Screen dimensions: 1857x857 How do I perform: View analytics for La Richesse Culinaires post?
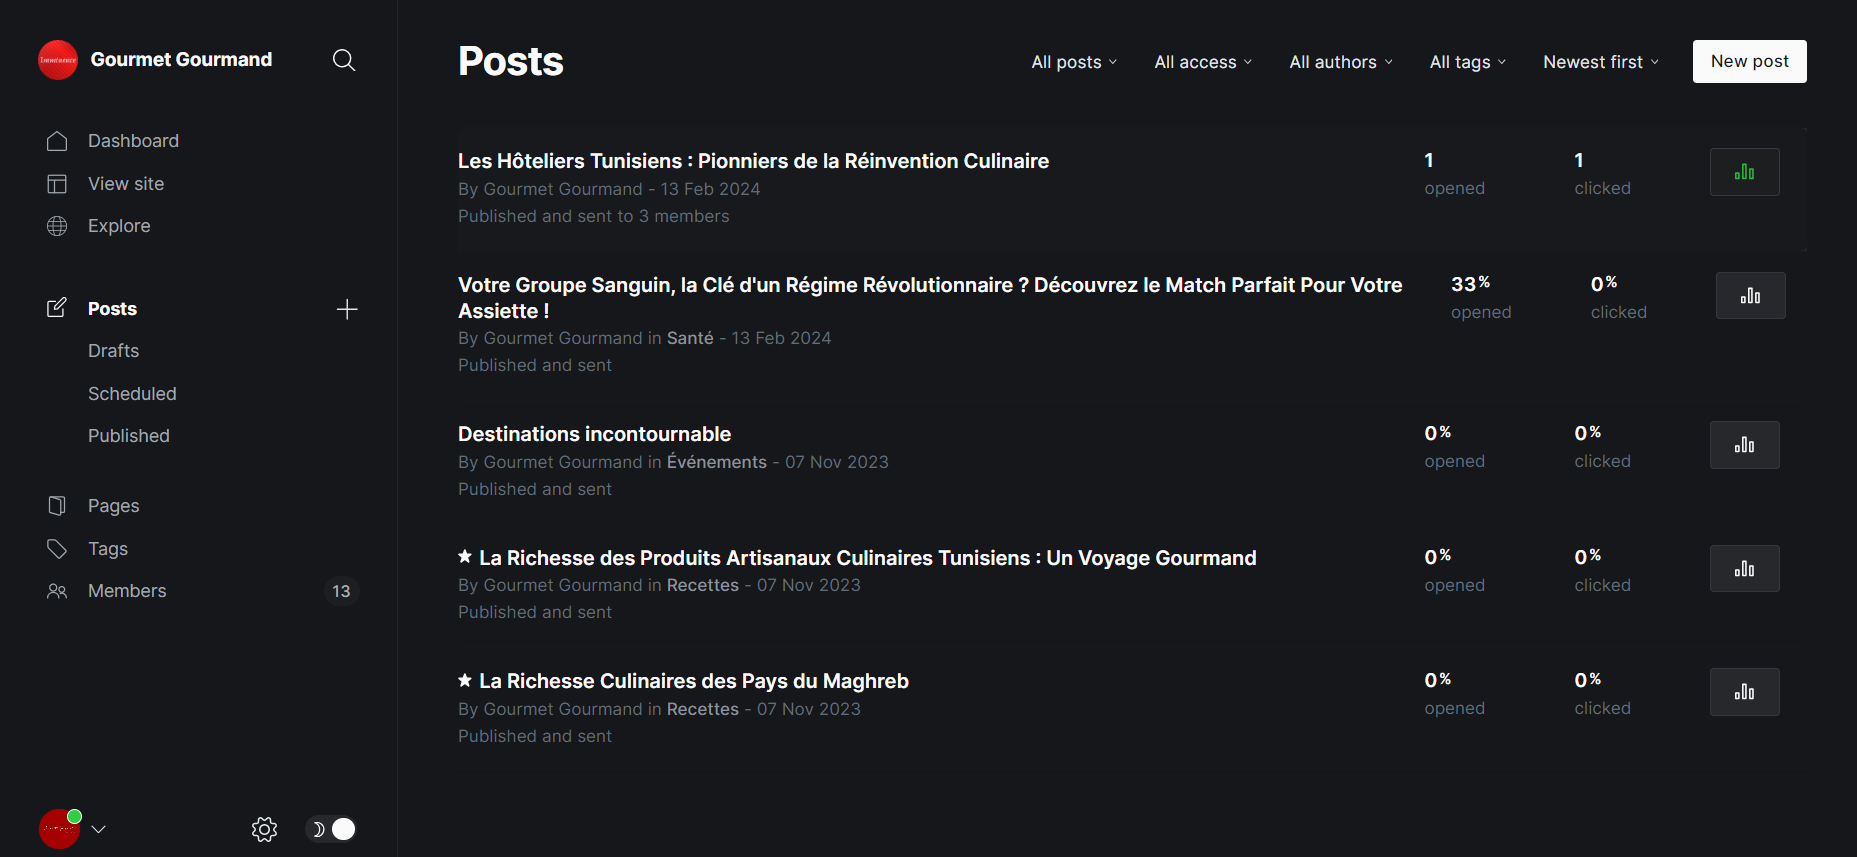pos(1744,692)
